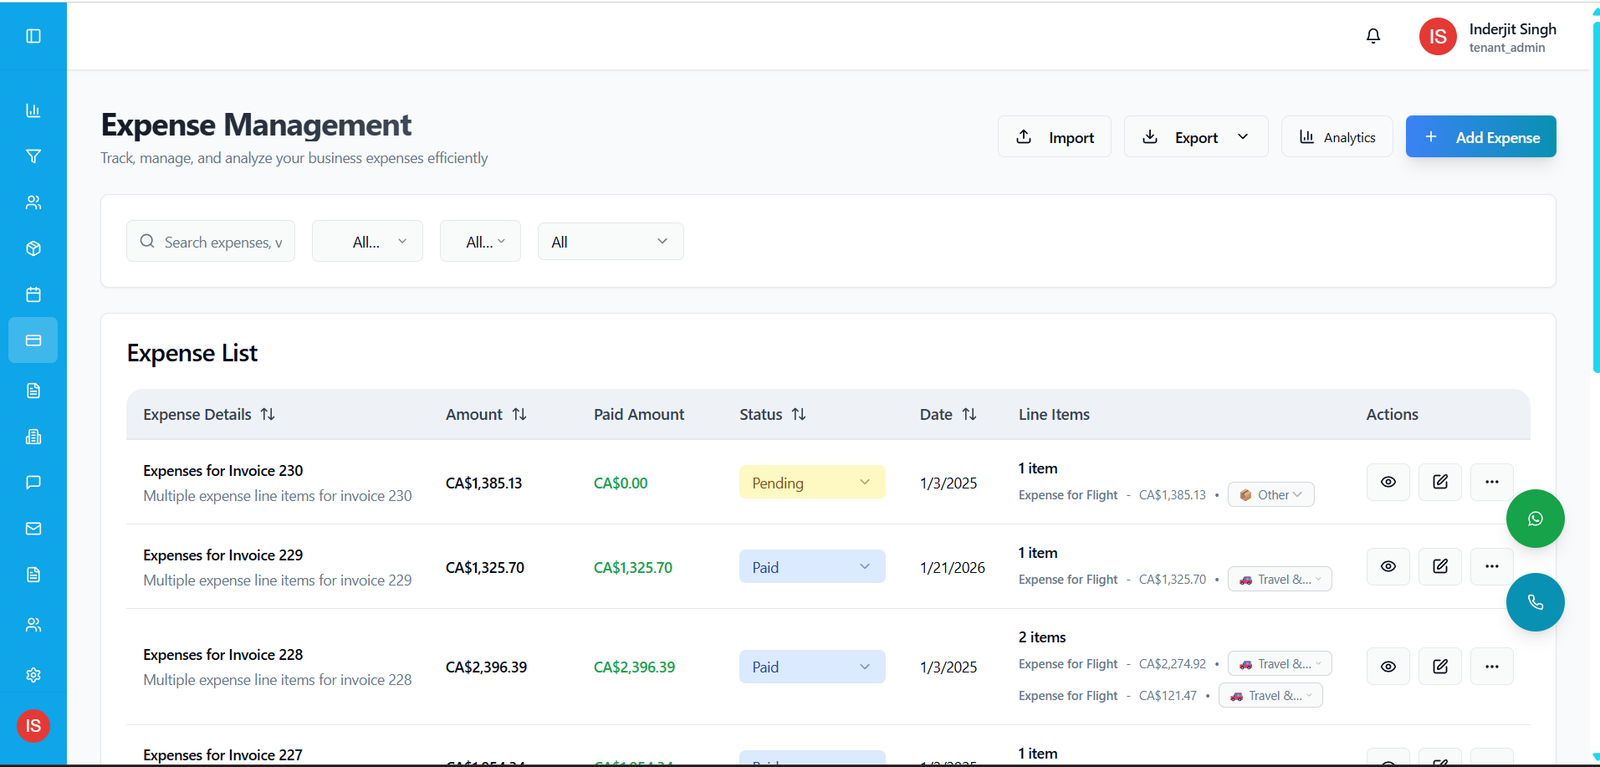Click the Add Expense button
This screenshot has width=1600, height=767.
pyautogui.click(x=1480, y=137)
